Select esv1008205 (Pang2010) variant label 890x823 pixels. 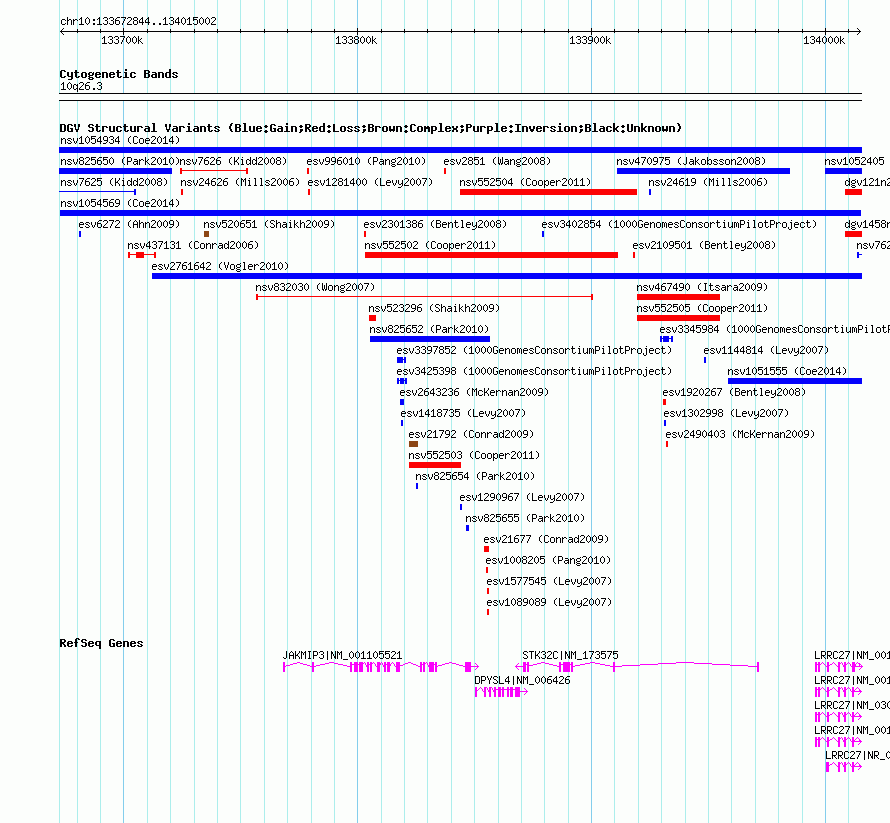548,560
